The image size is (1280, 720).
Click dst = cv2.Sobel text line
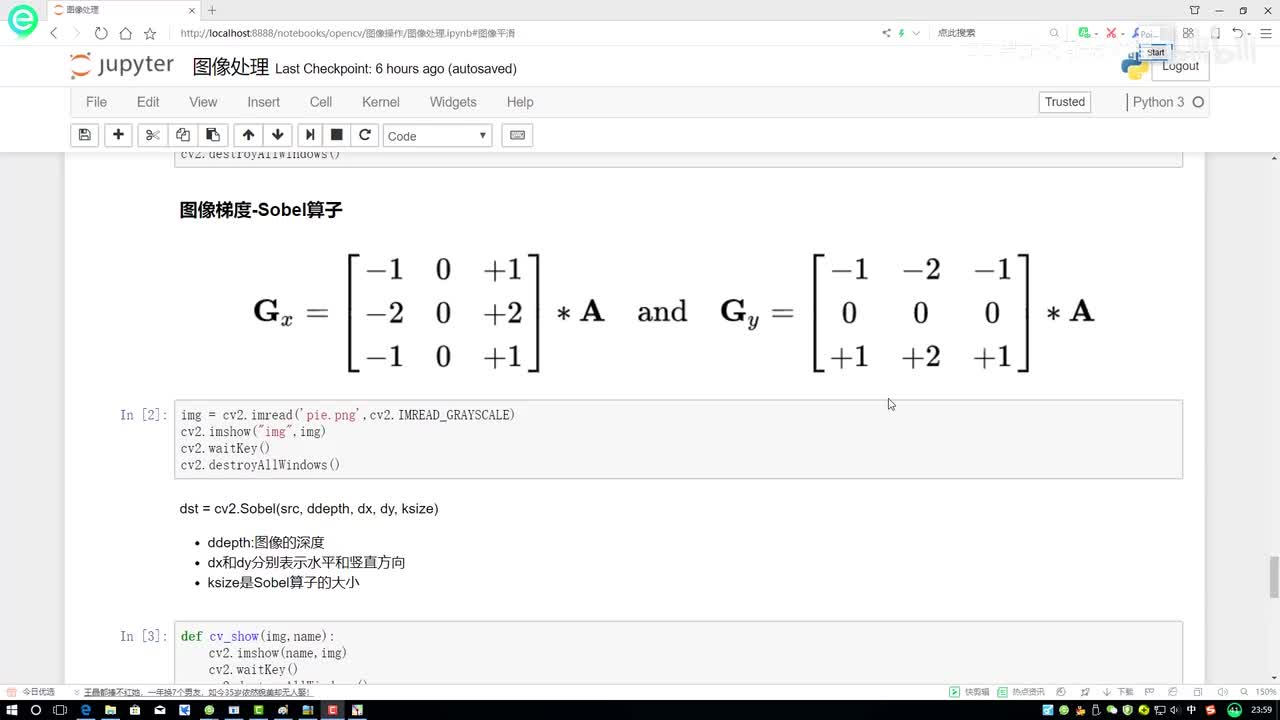pos(309,508)
